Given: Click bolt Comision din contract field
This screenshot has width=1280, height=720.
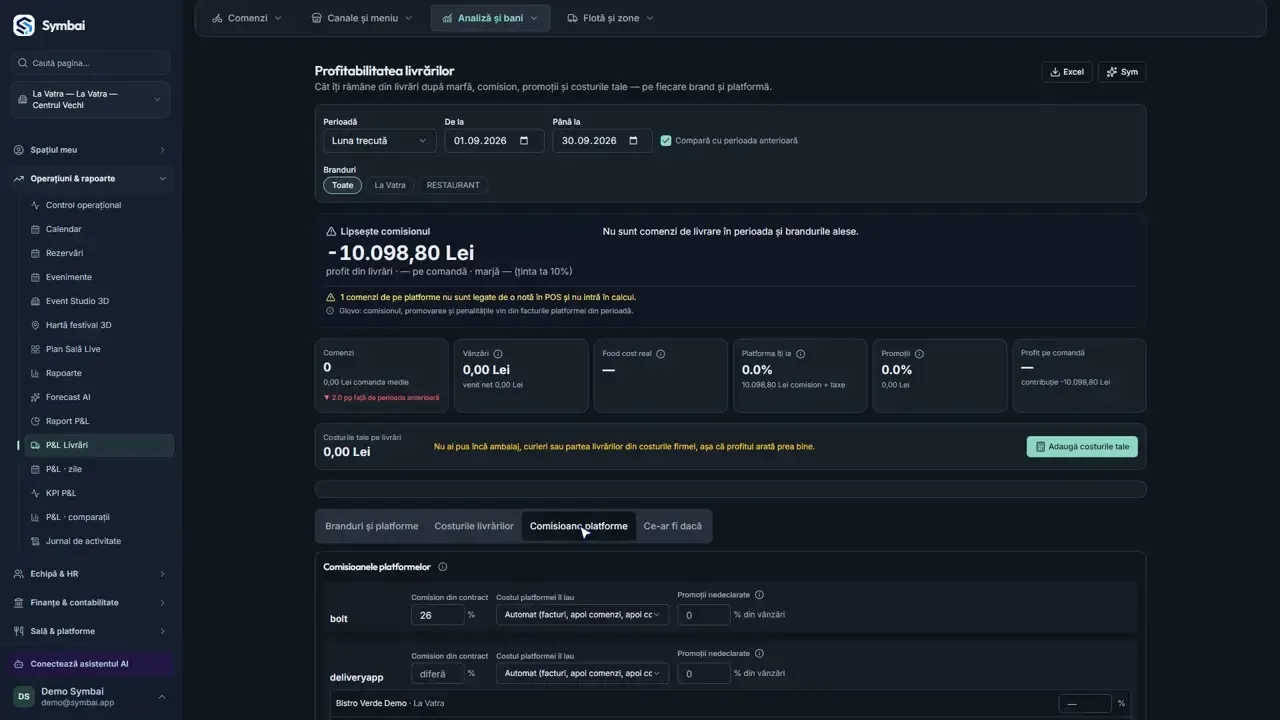Looking at the screenshot, I should pos(437,615).
